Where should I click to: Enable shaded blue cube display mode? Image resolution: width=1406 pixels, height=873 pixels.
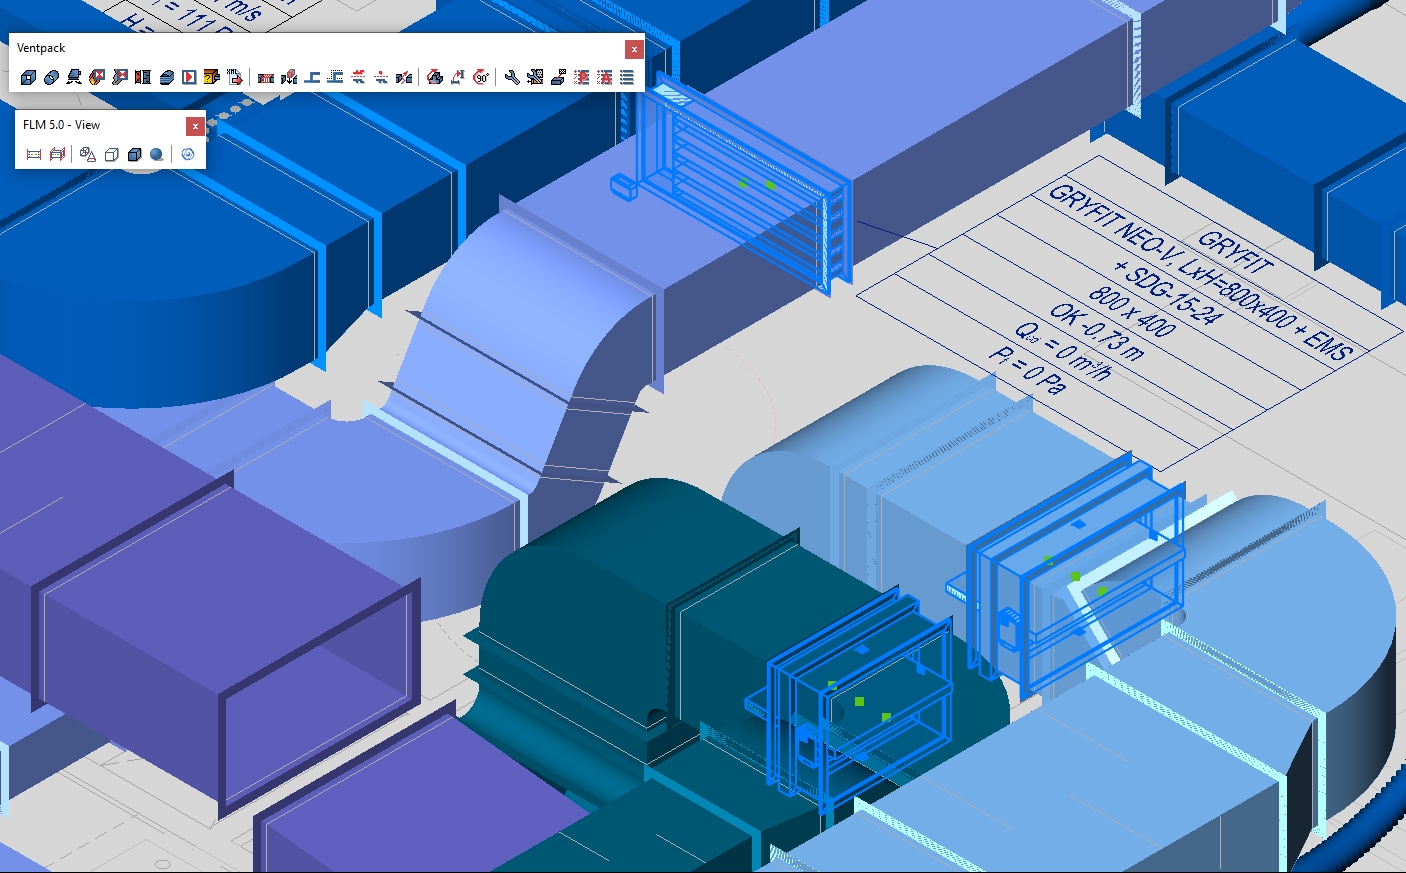pyautogui.click(x=134, y=154)
